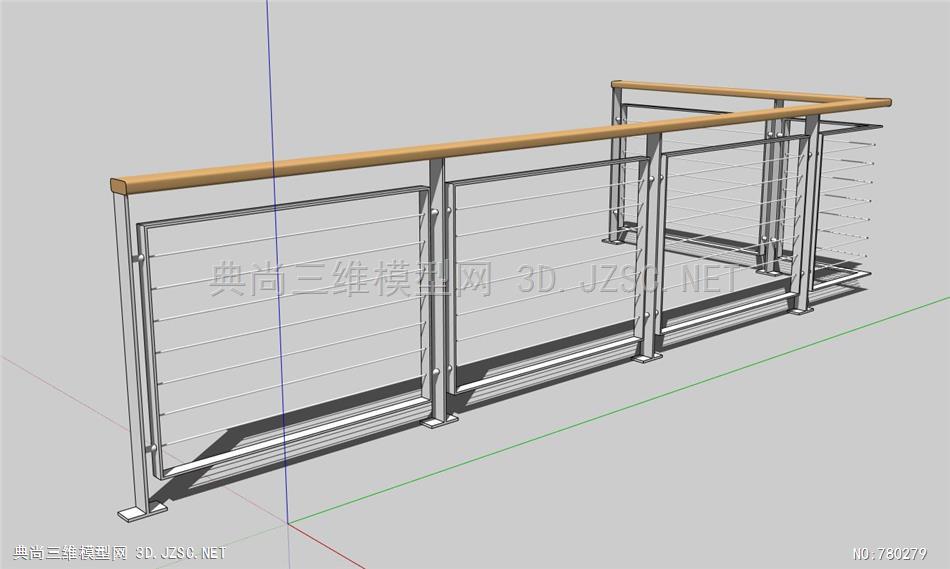The image size is (950, 569).
Task: Click the NO:780279 model number text
Action: [889, 553]
